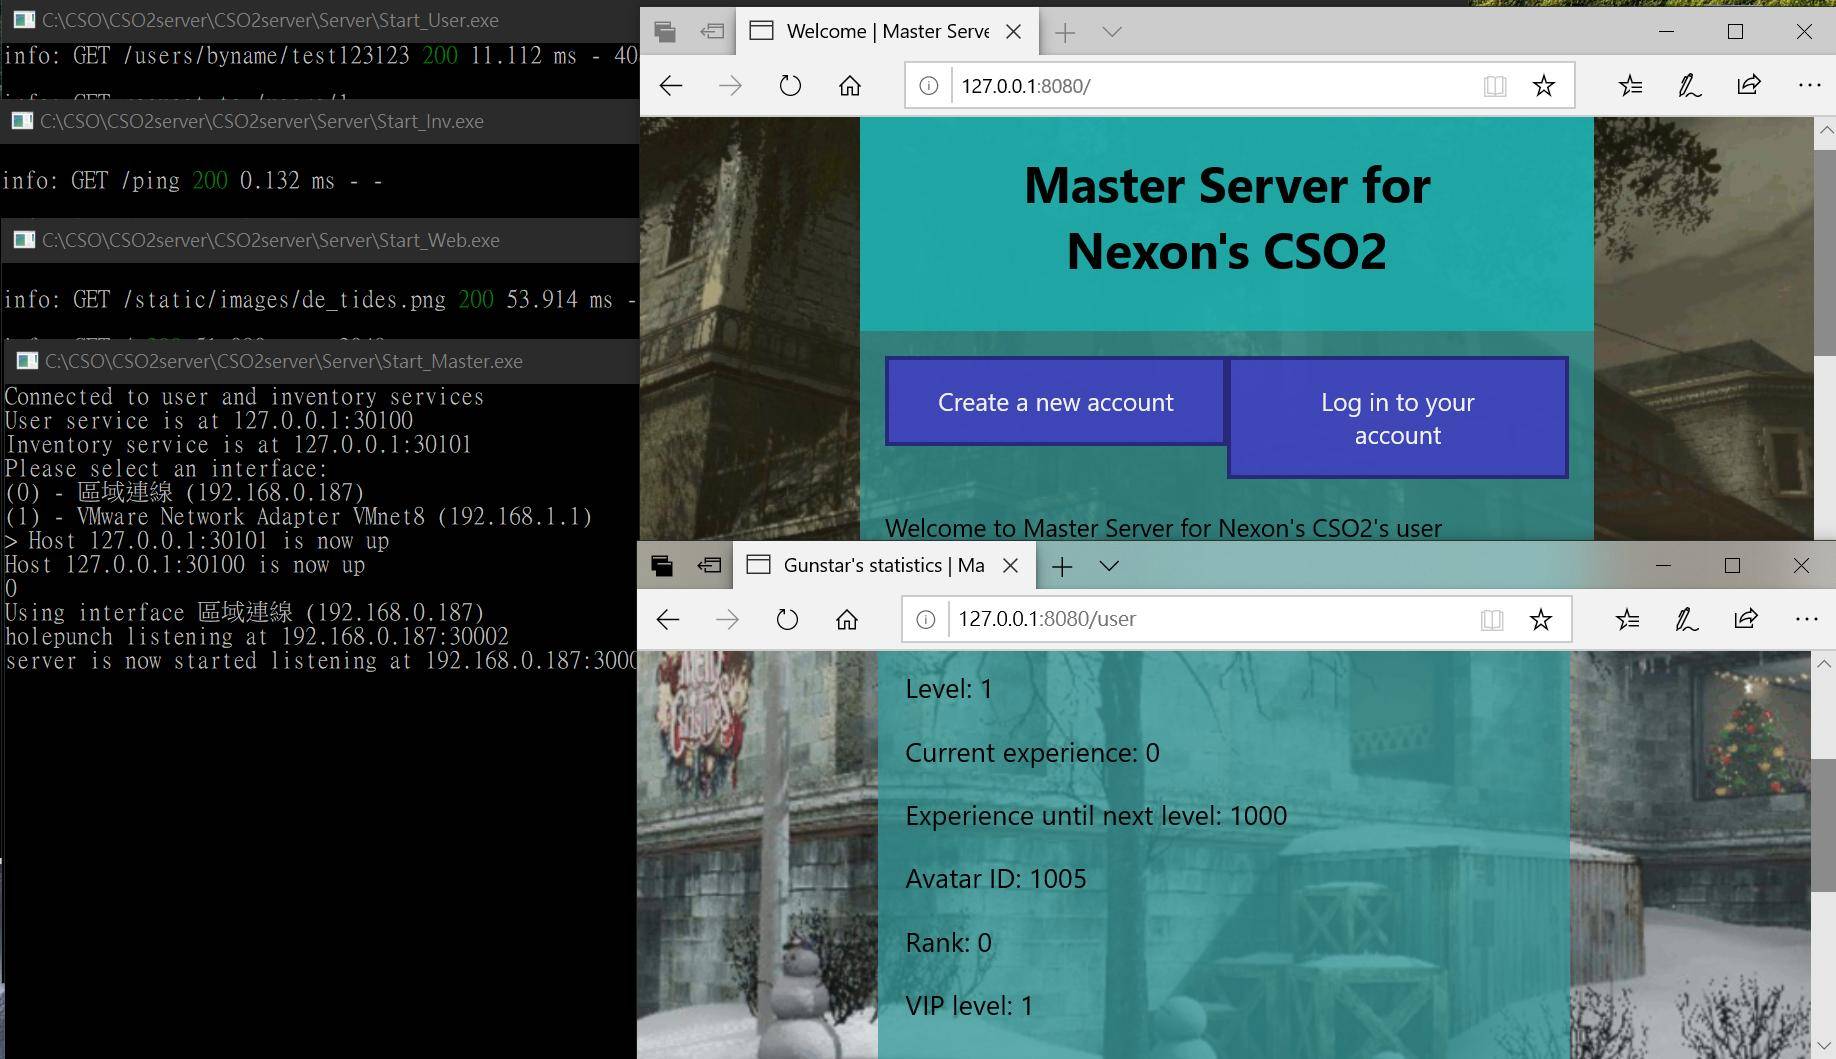The image size is (1836, 1059).
Task: Add 127.0.0.1:8080/user to favorites
Action: click(x=1541, y=620)
